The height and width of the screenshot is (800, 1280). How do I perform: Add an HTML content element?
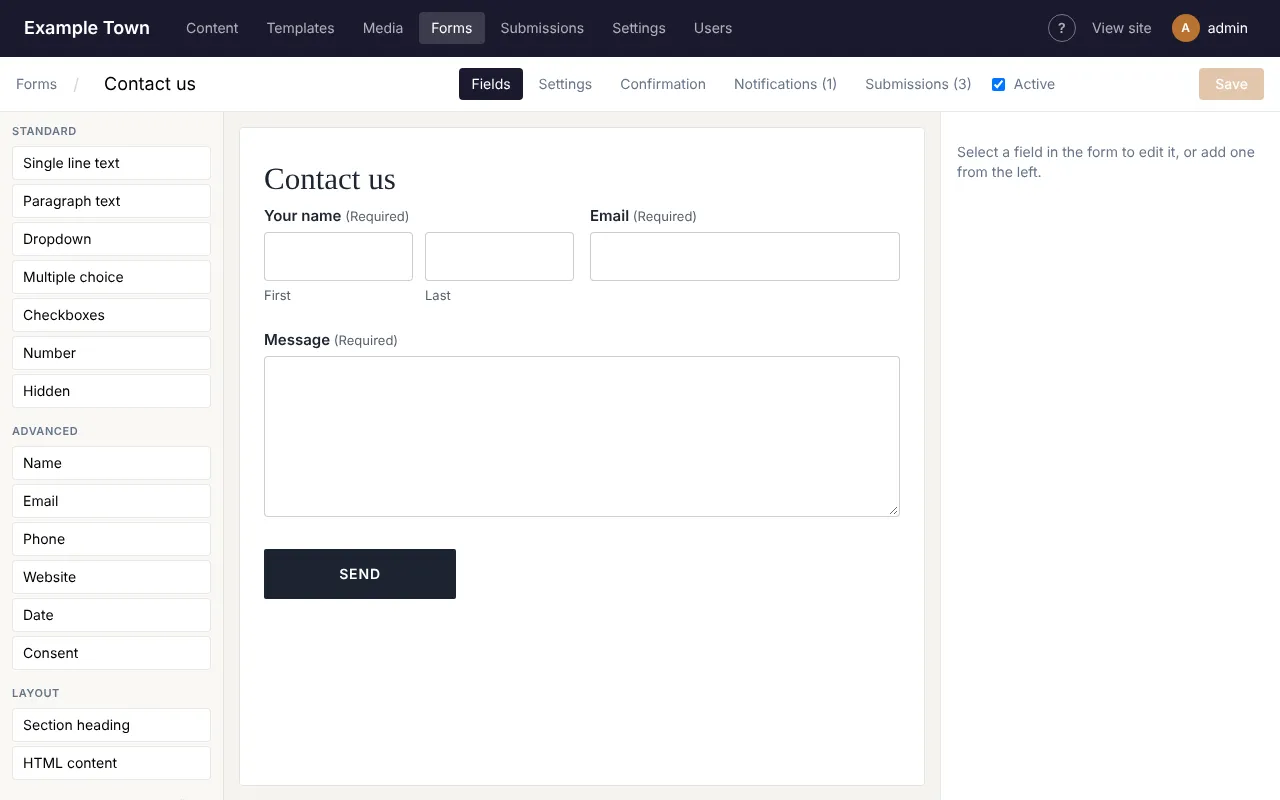coord(111,763)
